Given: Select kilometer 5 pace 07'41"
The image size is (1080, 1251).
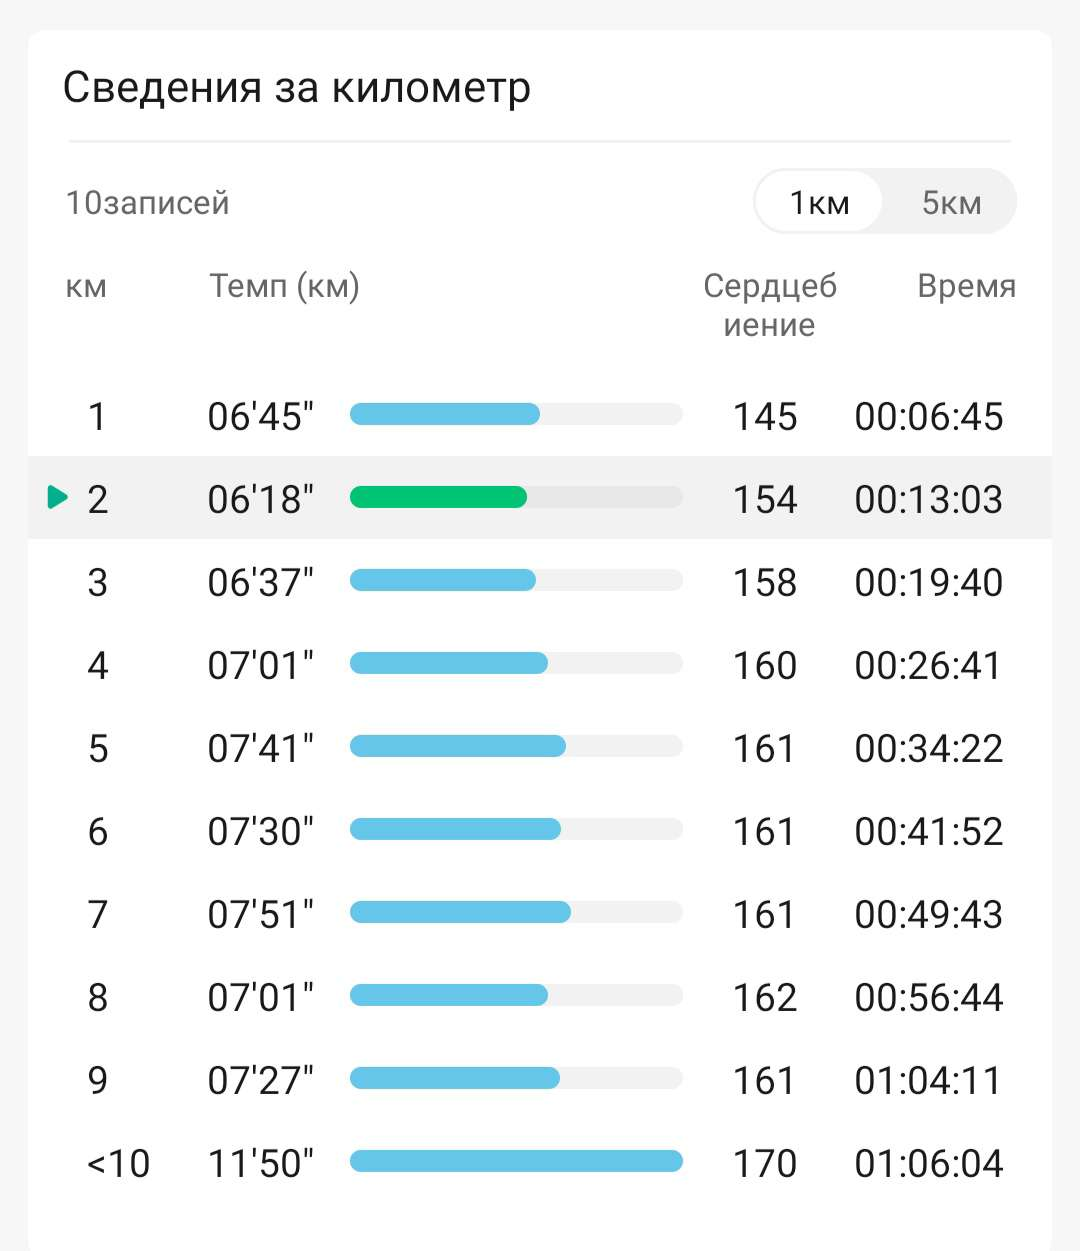Looking at the screenshot, I should 260,748.
